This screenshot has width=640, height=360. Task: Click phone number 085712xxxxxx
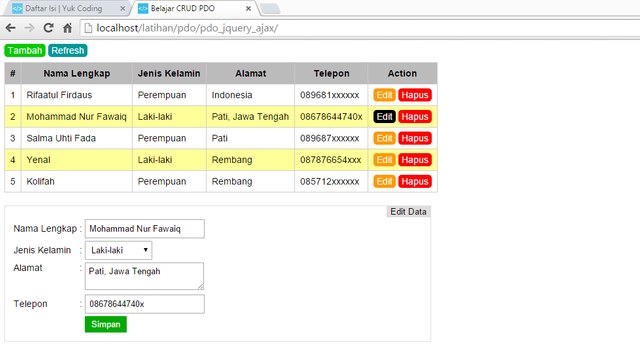pyautogui.click(x=330, y=182)
